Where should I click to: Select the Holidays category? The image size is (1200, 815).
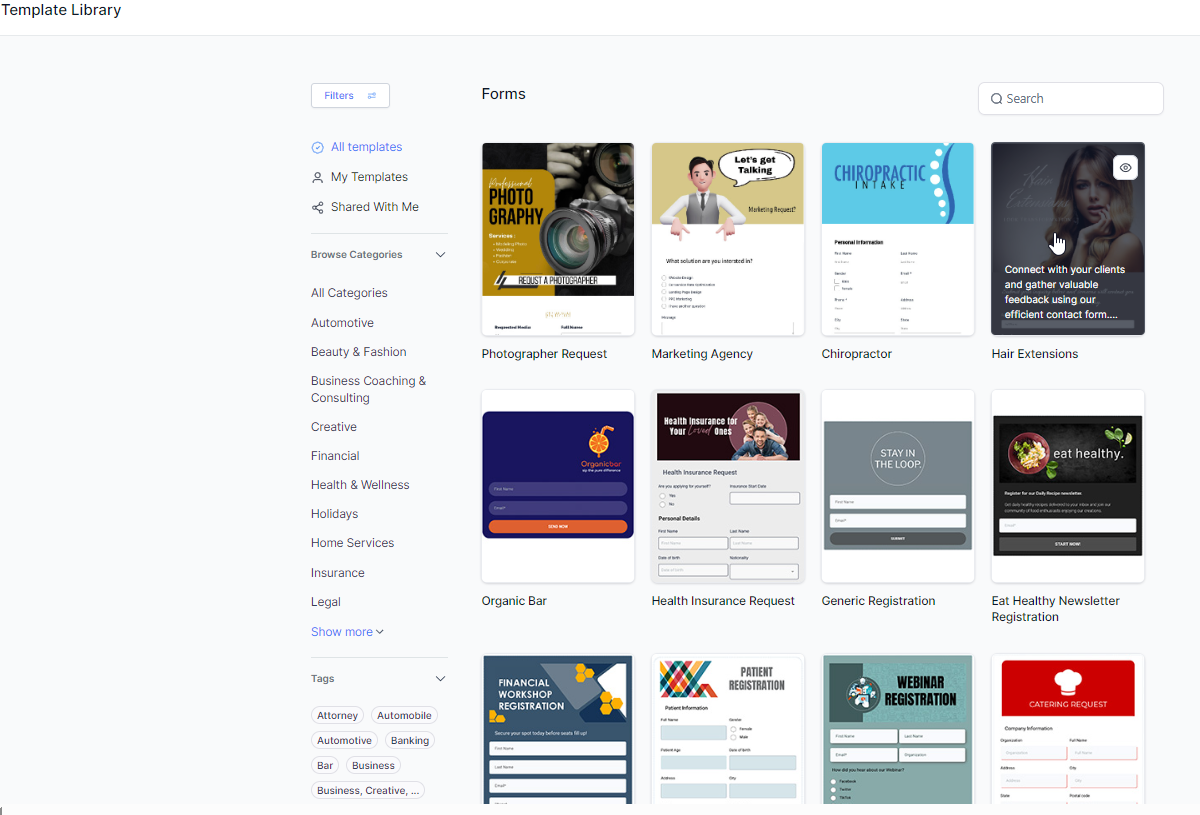(334, 514)
